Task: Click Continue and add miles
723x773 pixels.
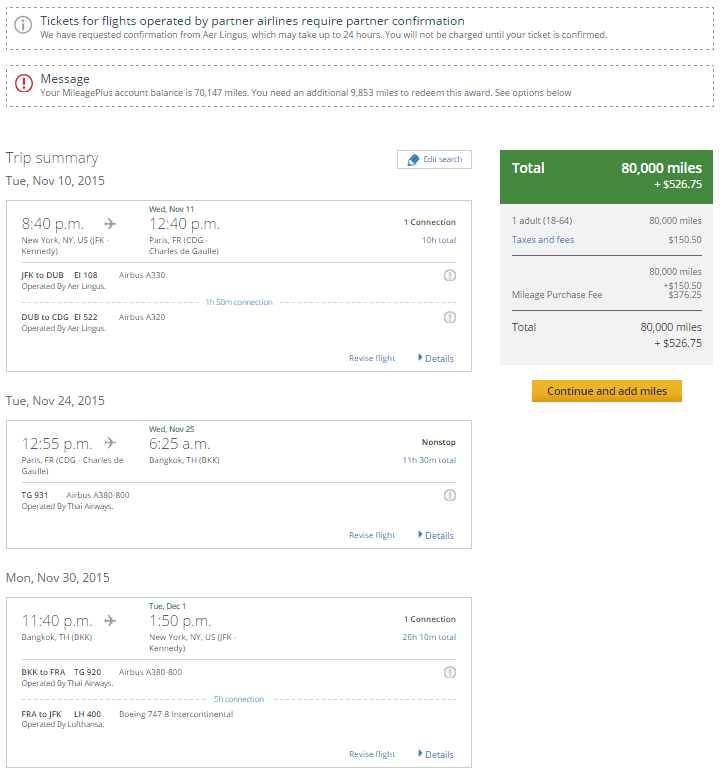Action: click(x=606, y=391)
